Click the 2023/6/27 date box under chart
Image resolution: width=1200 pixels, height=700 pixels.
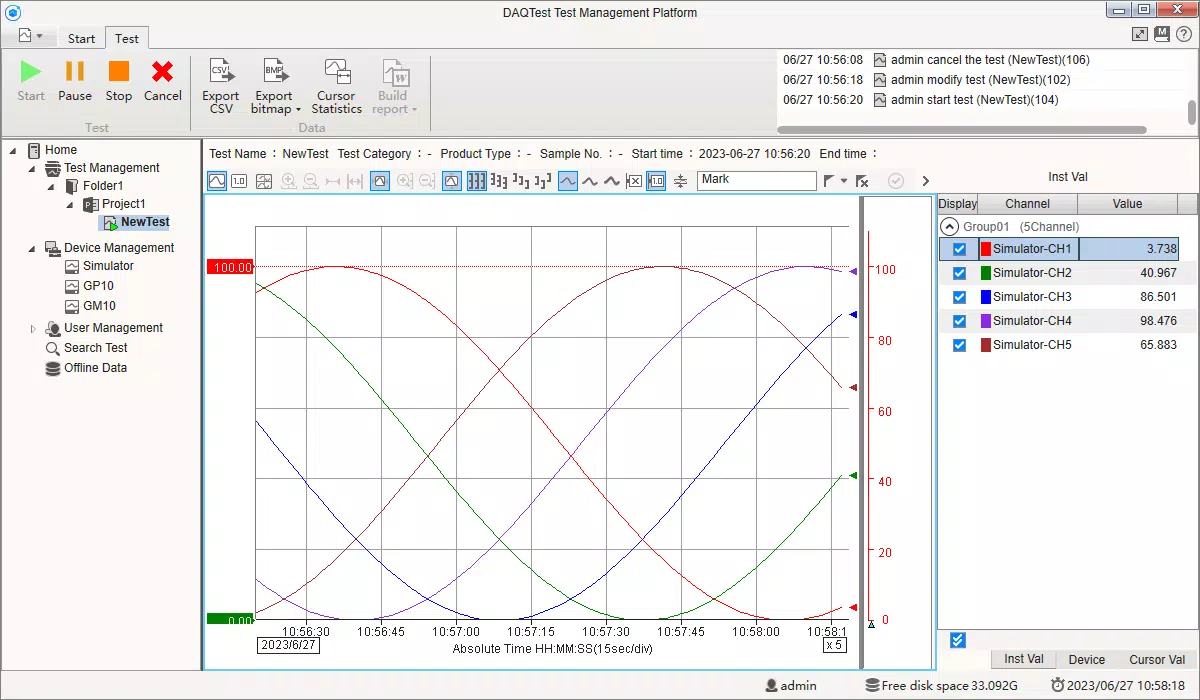[288, 645]
